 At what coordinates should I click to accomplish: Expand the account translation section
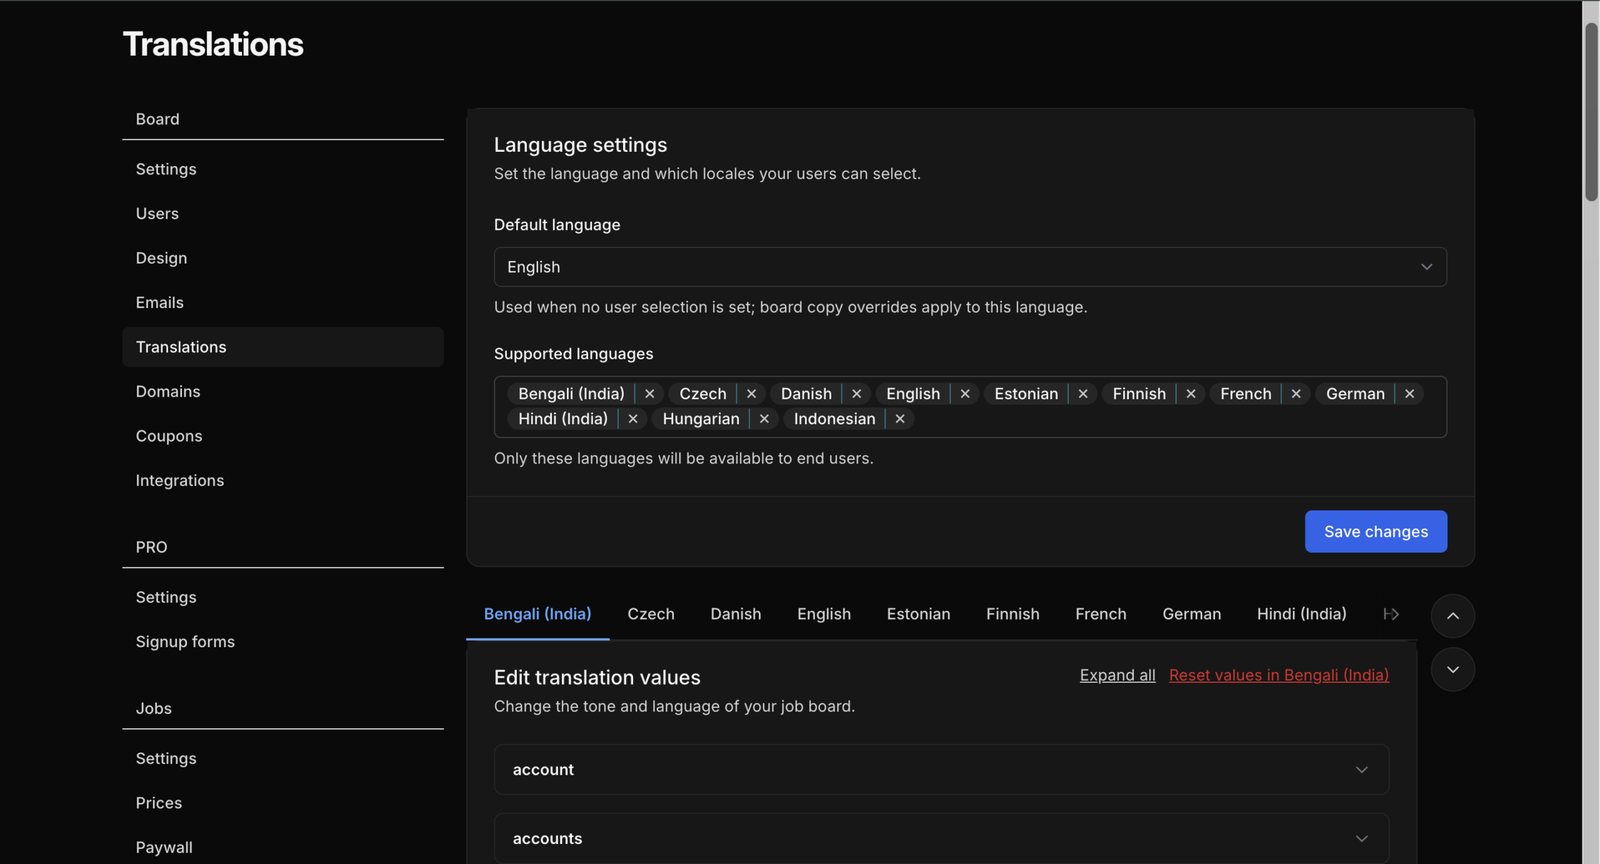point(940,770)
